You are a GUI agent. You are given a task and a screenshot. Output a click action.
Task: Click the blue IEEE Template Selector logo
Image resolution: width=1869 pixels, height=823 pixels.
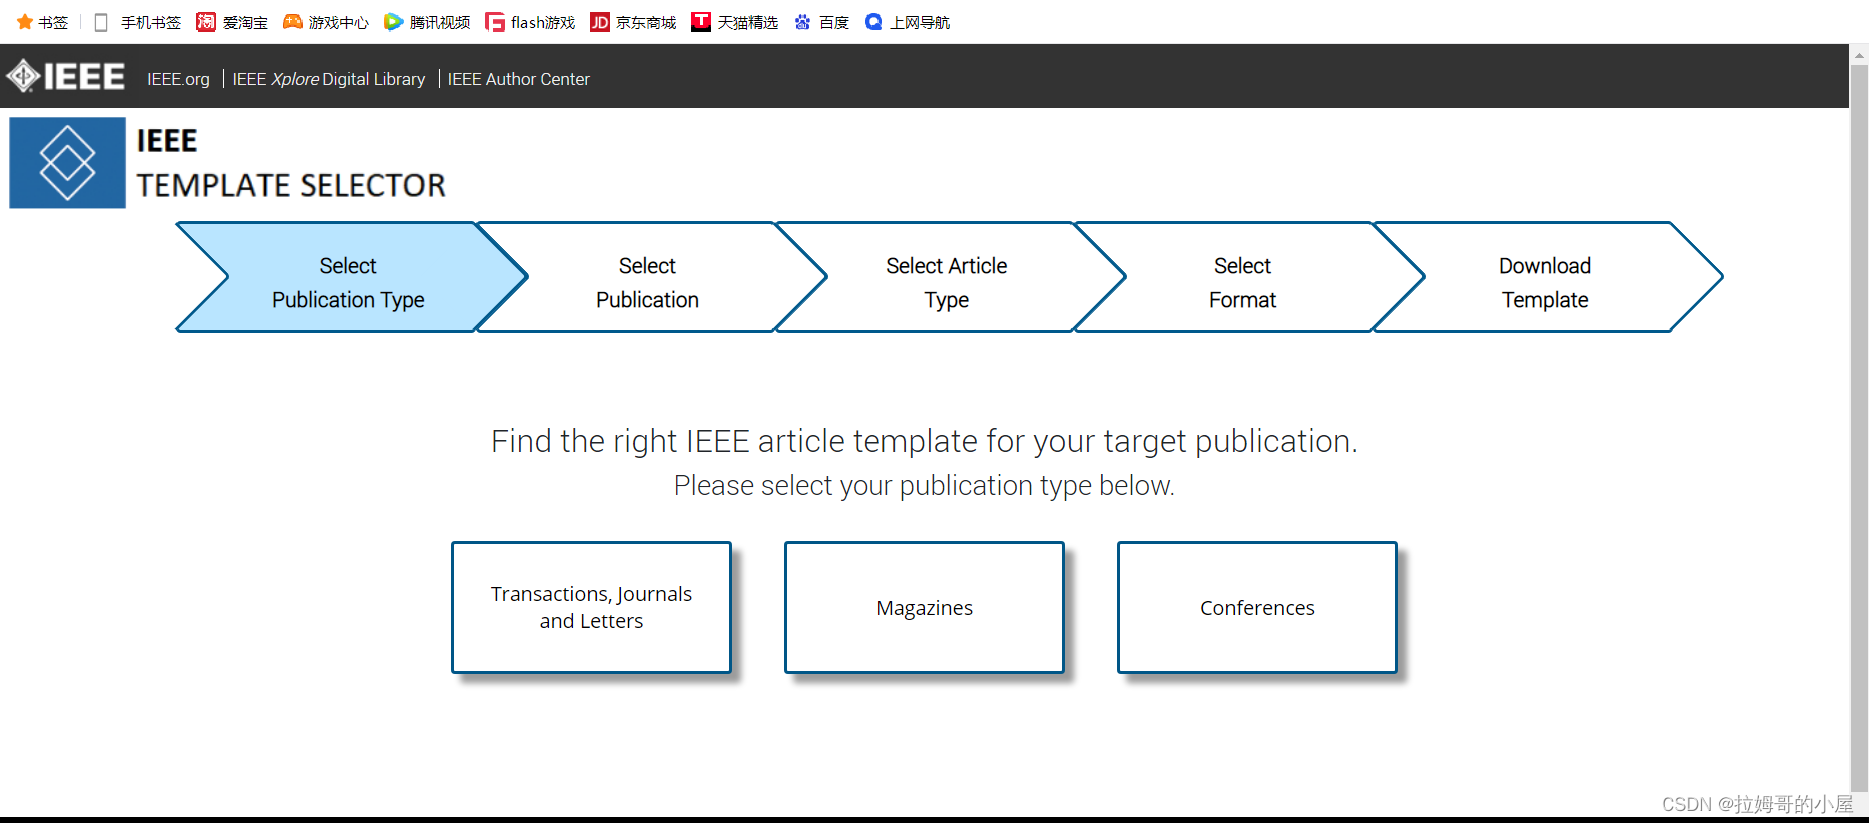click(x=67, y=163)
